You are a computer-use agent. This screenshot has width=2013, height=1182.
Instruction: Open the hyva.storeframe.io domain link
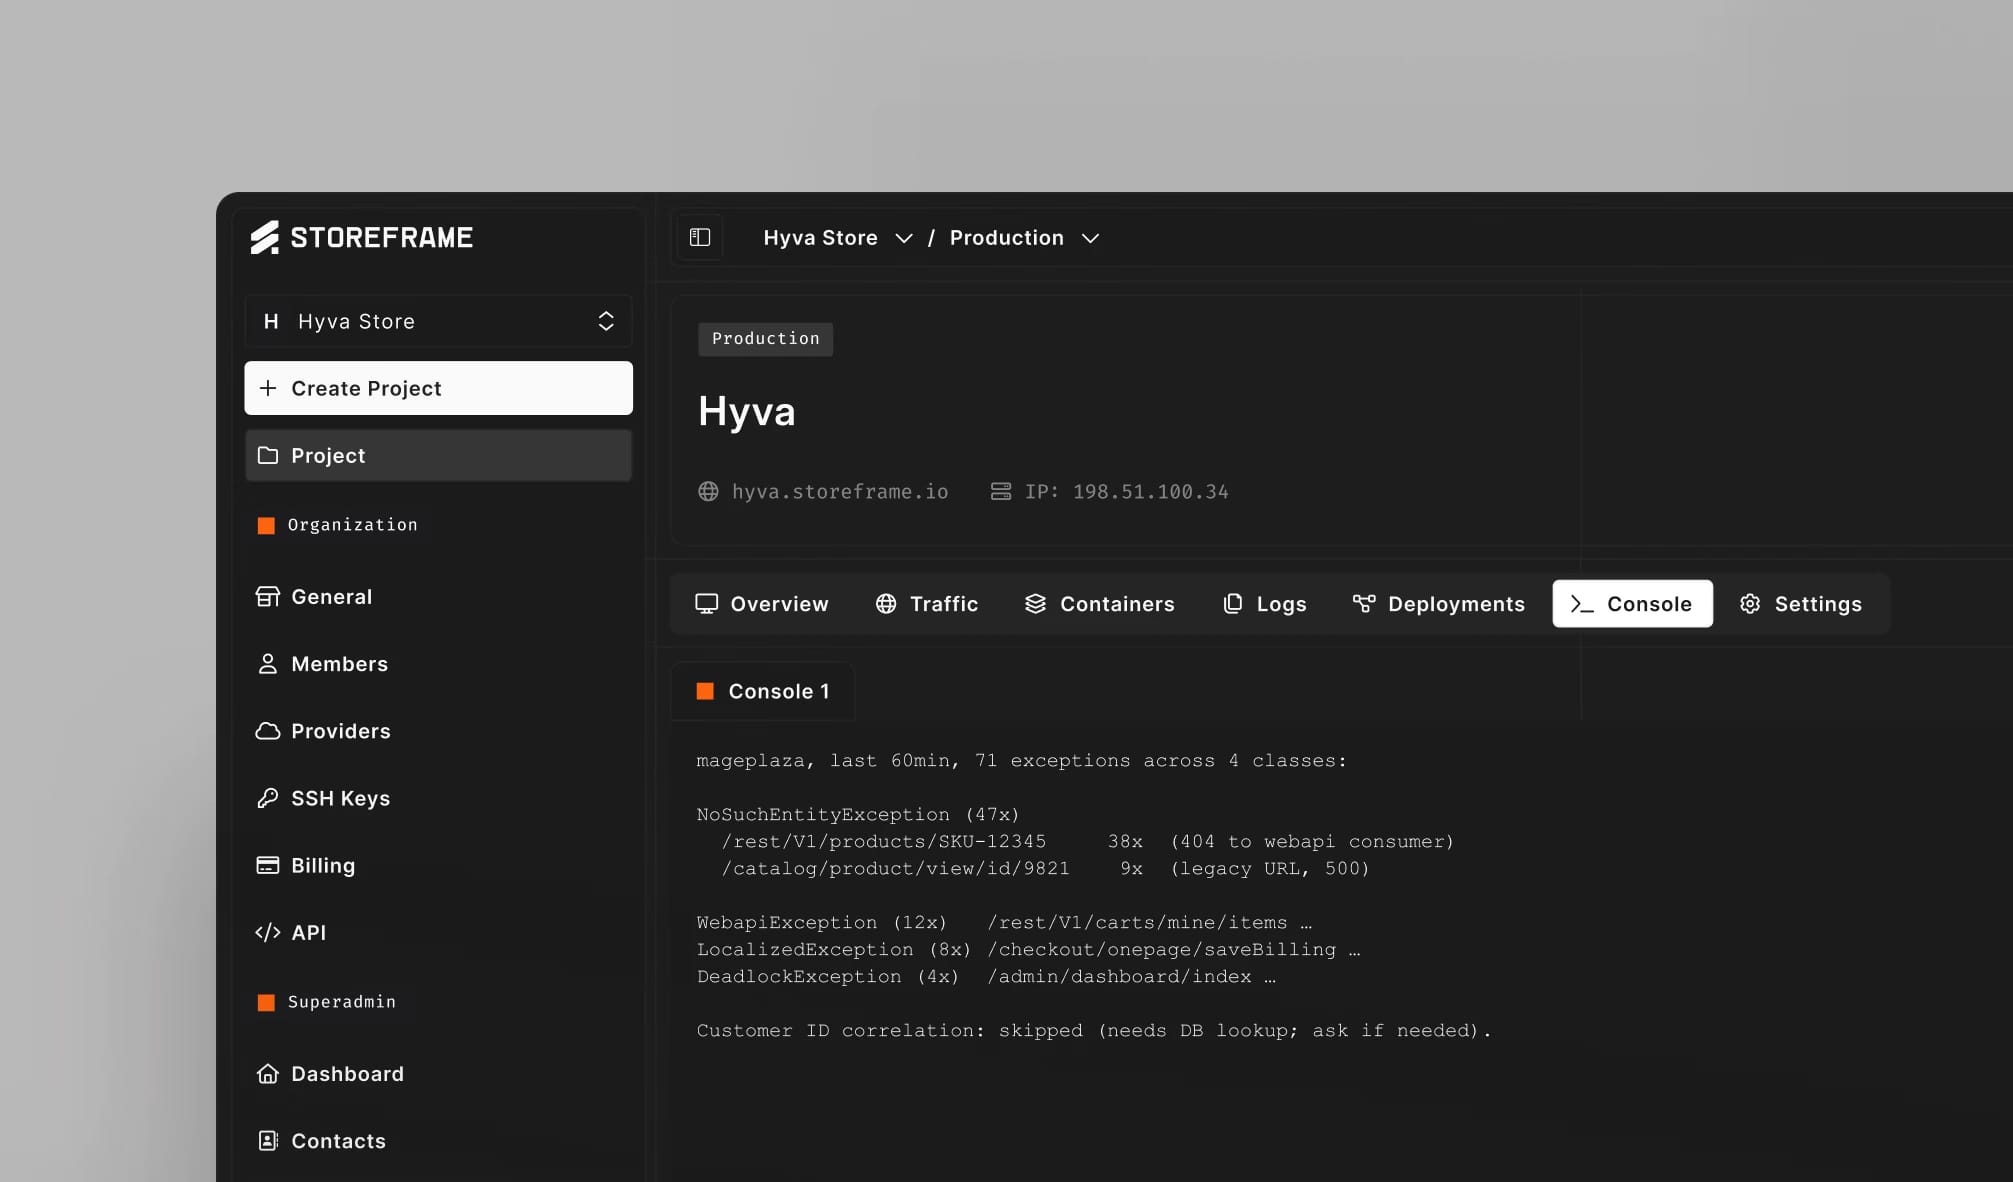coord(840,491)
